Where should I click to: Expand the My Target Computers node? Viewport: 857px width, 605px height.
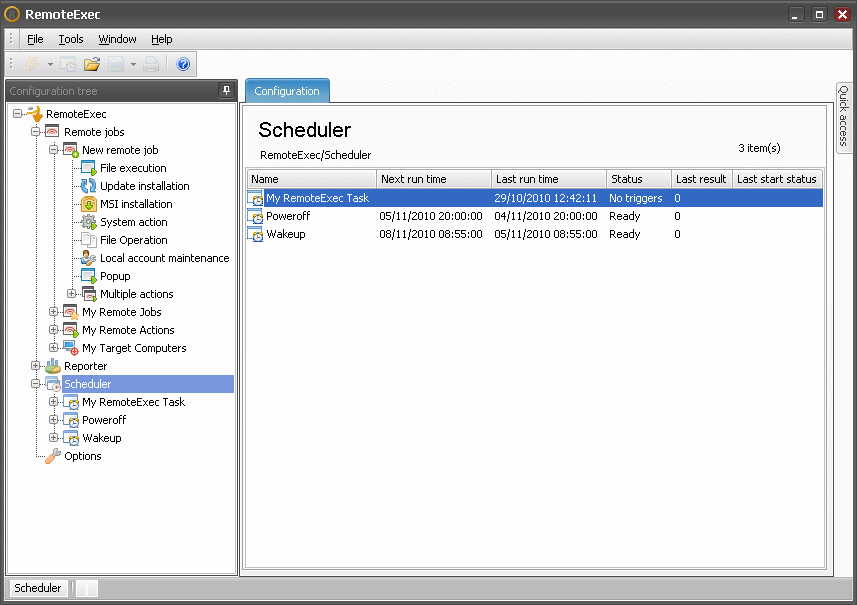tap(54, 348)
